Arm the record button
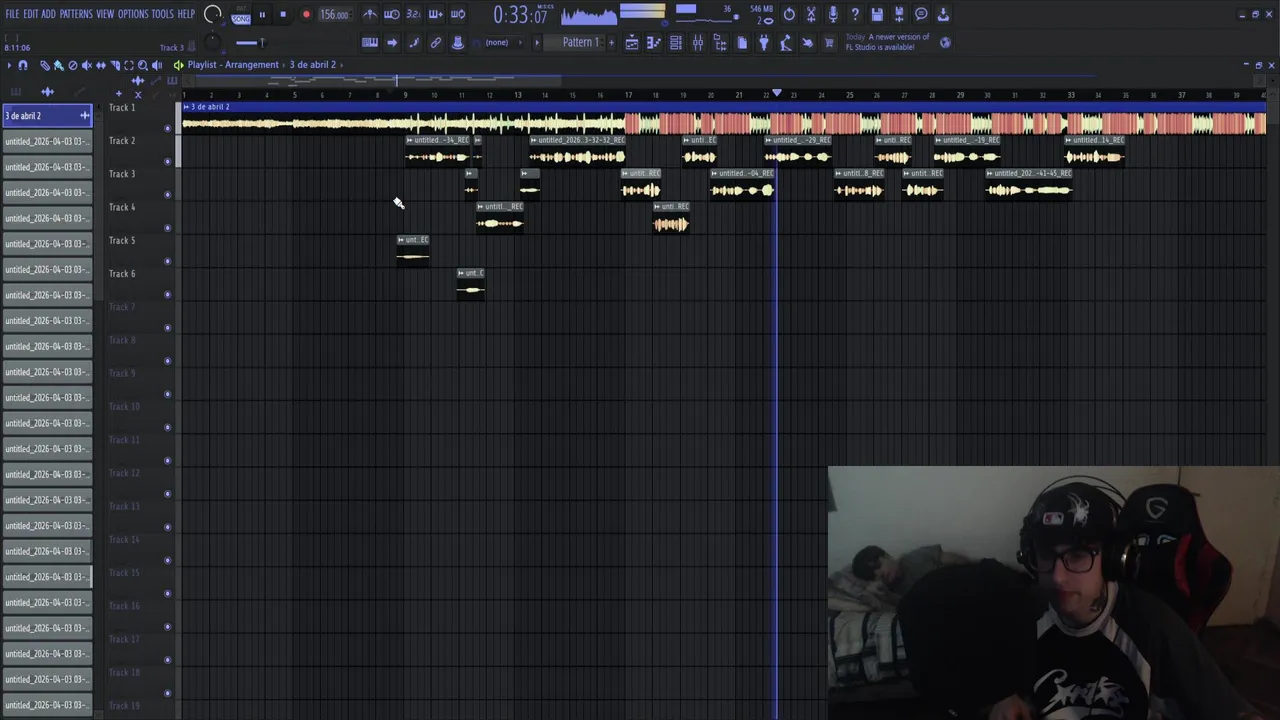1280x720 pixels. click(306, 15)
